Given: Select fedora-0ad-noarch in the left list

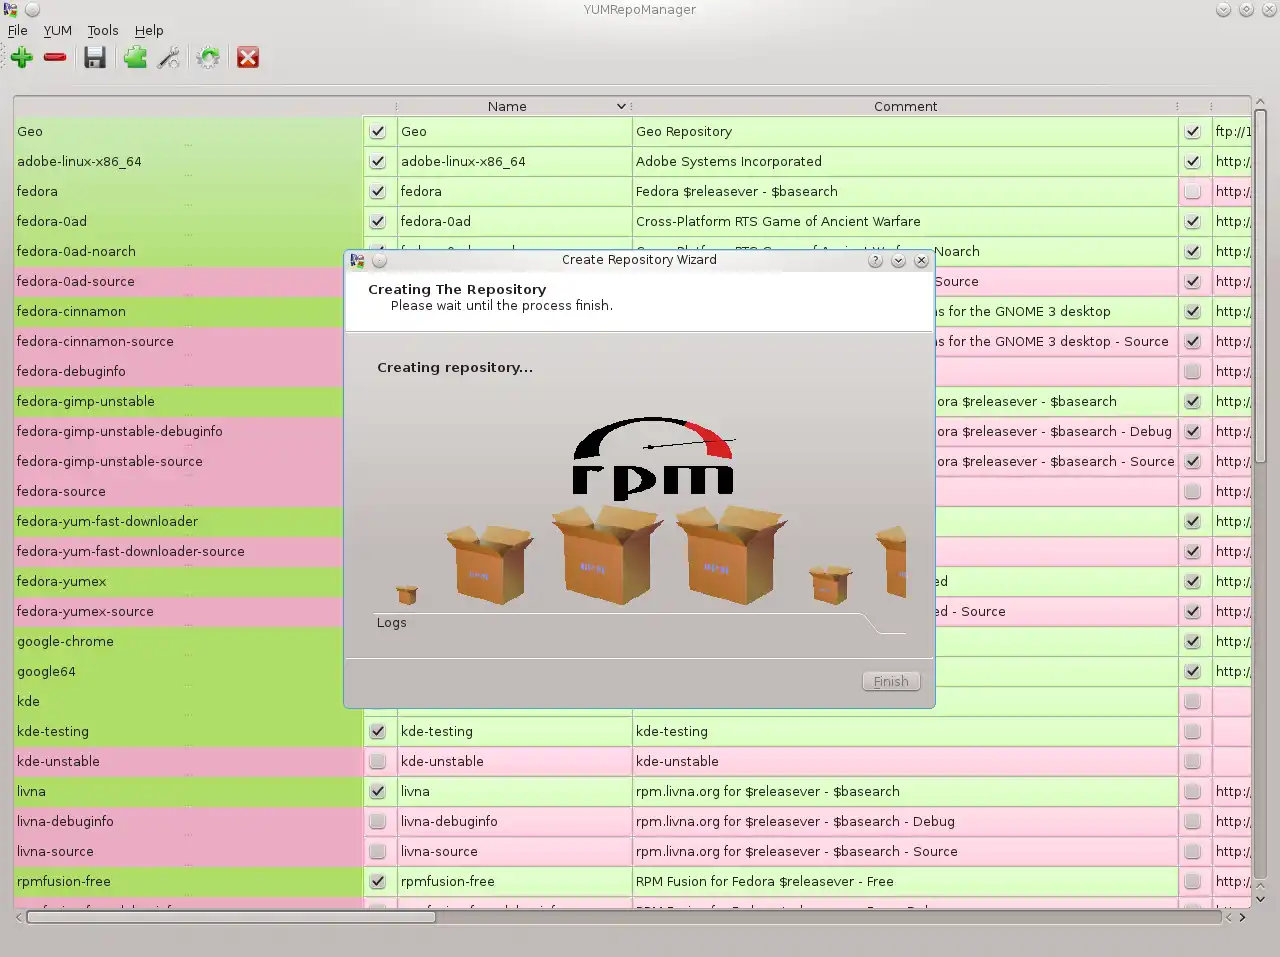Looking at the screenshot, I should click(188, 251).
